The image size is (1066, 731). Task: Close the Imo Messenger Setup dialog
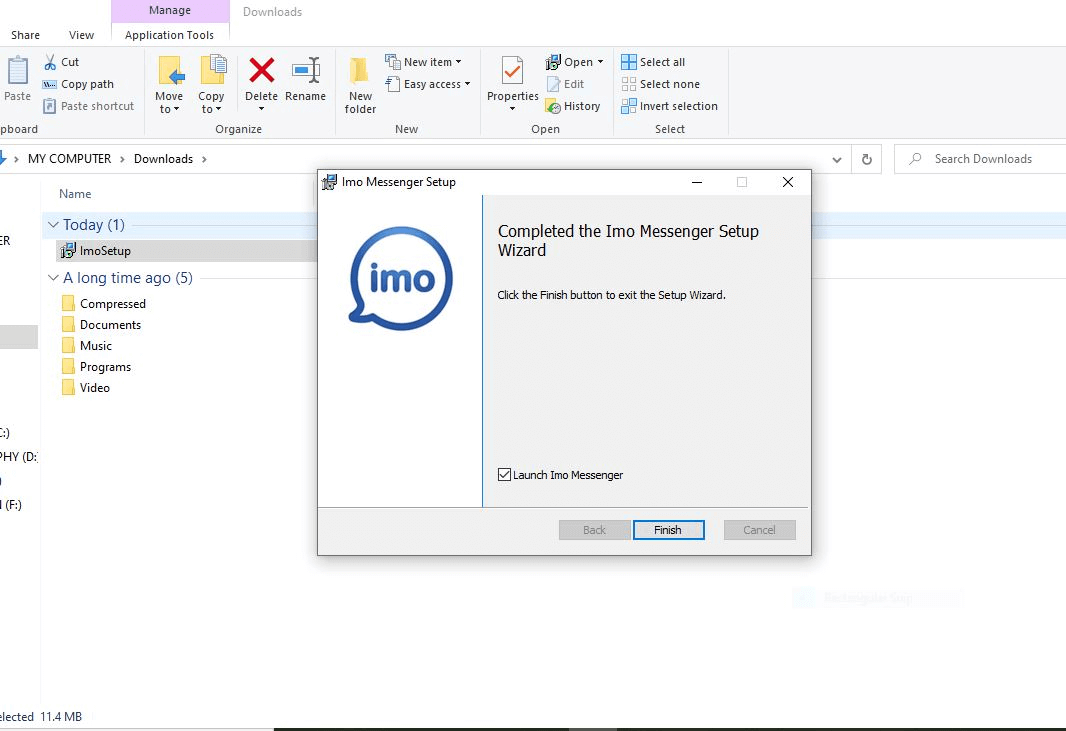pos(787,182)
